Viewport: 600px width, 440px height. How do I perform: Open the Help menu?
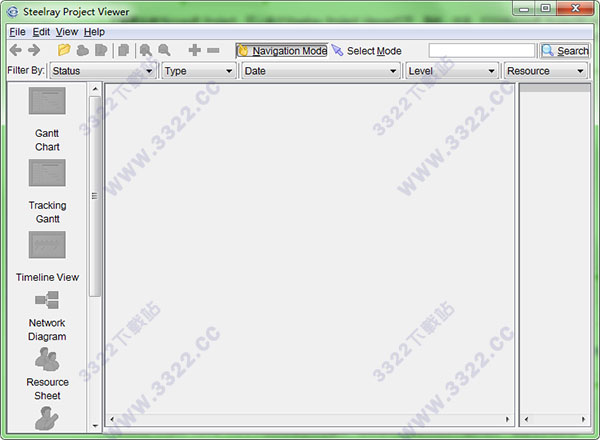point(94,32)
